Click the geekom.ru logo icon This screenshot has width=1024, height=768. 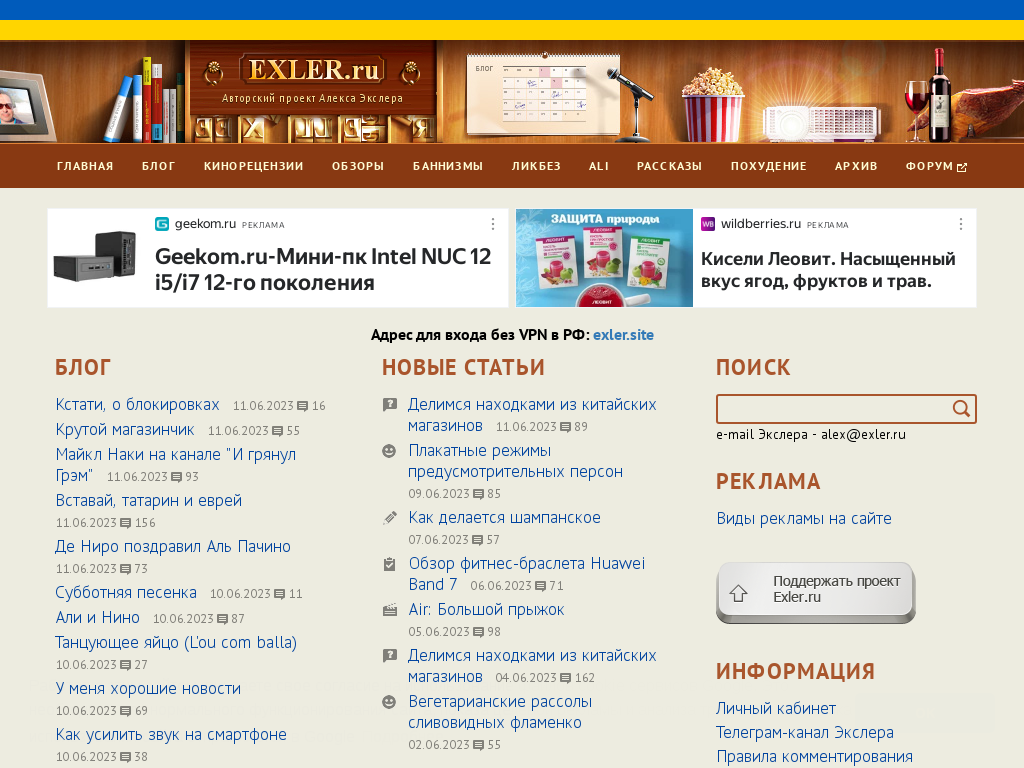click(162, 224)
